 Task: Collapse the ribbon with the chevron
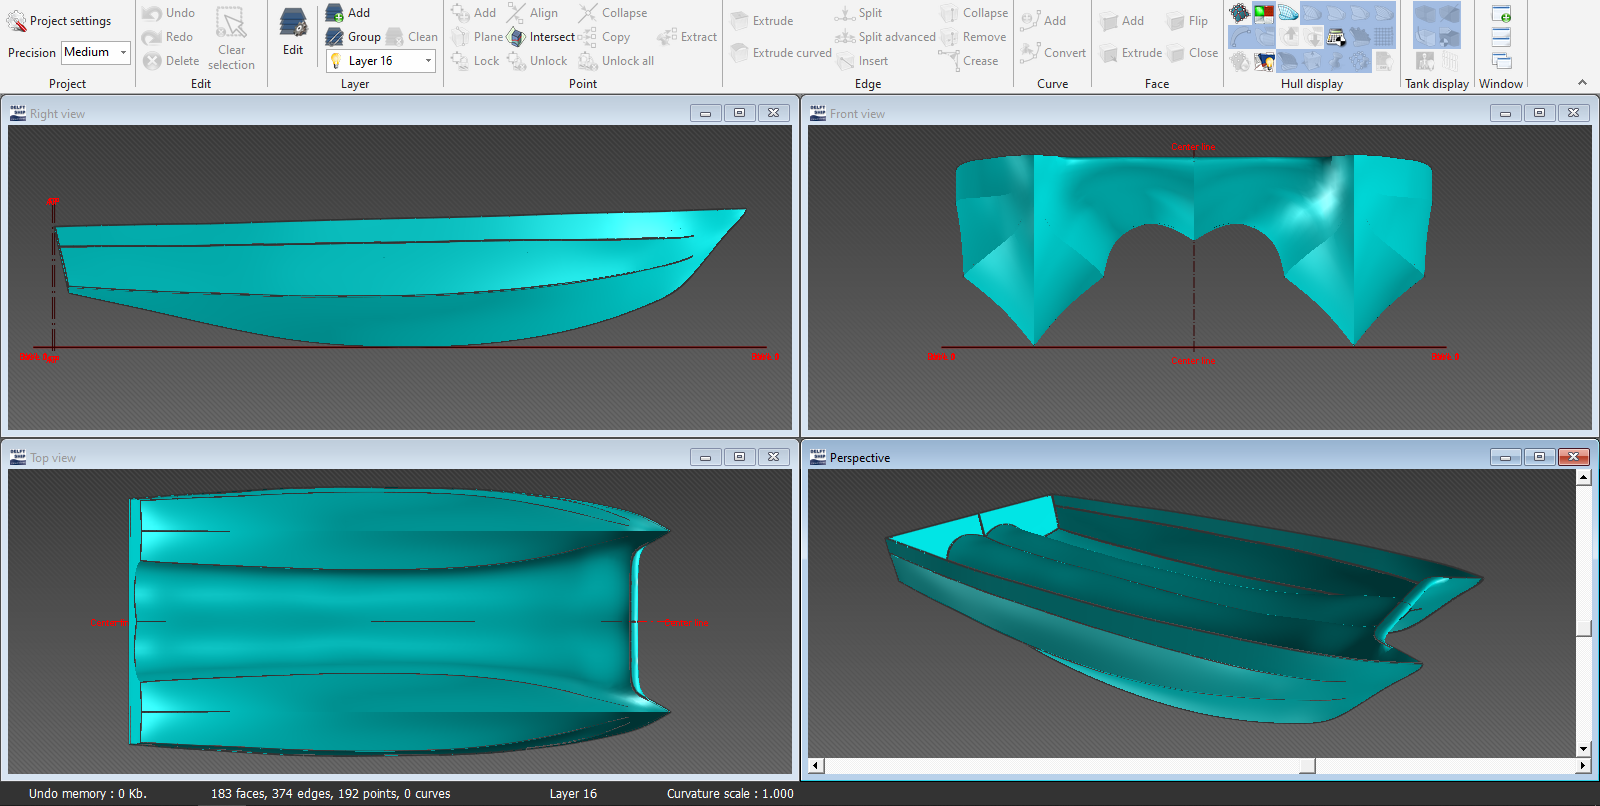[1582, 83]
